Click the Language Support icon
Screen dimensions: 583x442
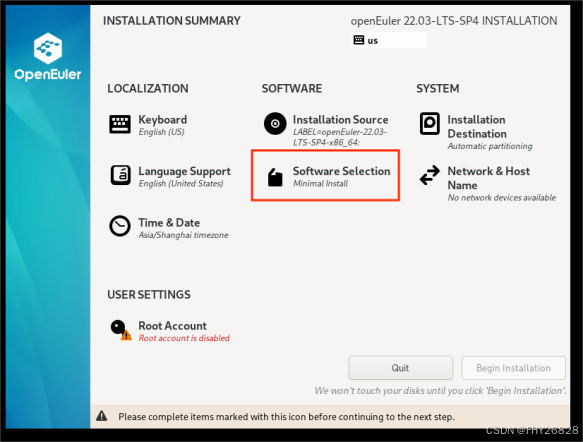coord(120,175)
